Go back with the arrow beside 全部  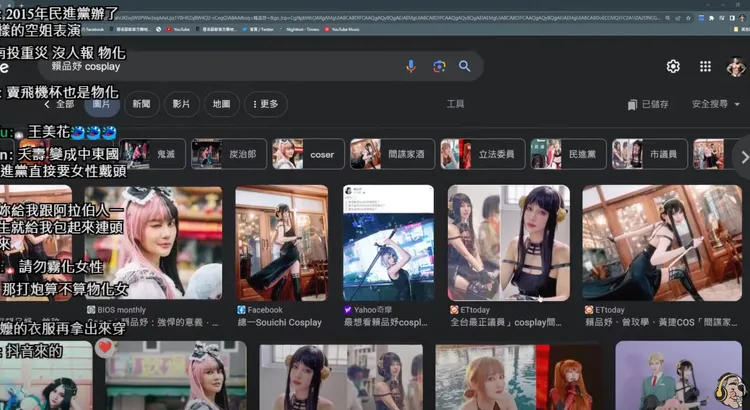tap(46, 104)
